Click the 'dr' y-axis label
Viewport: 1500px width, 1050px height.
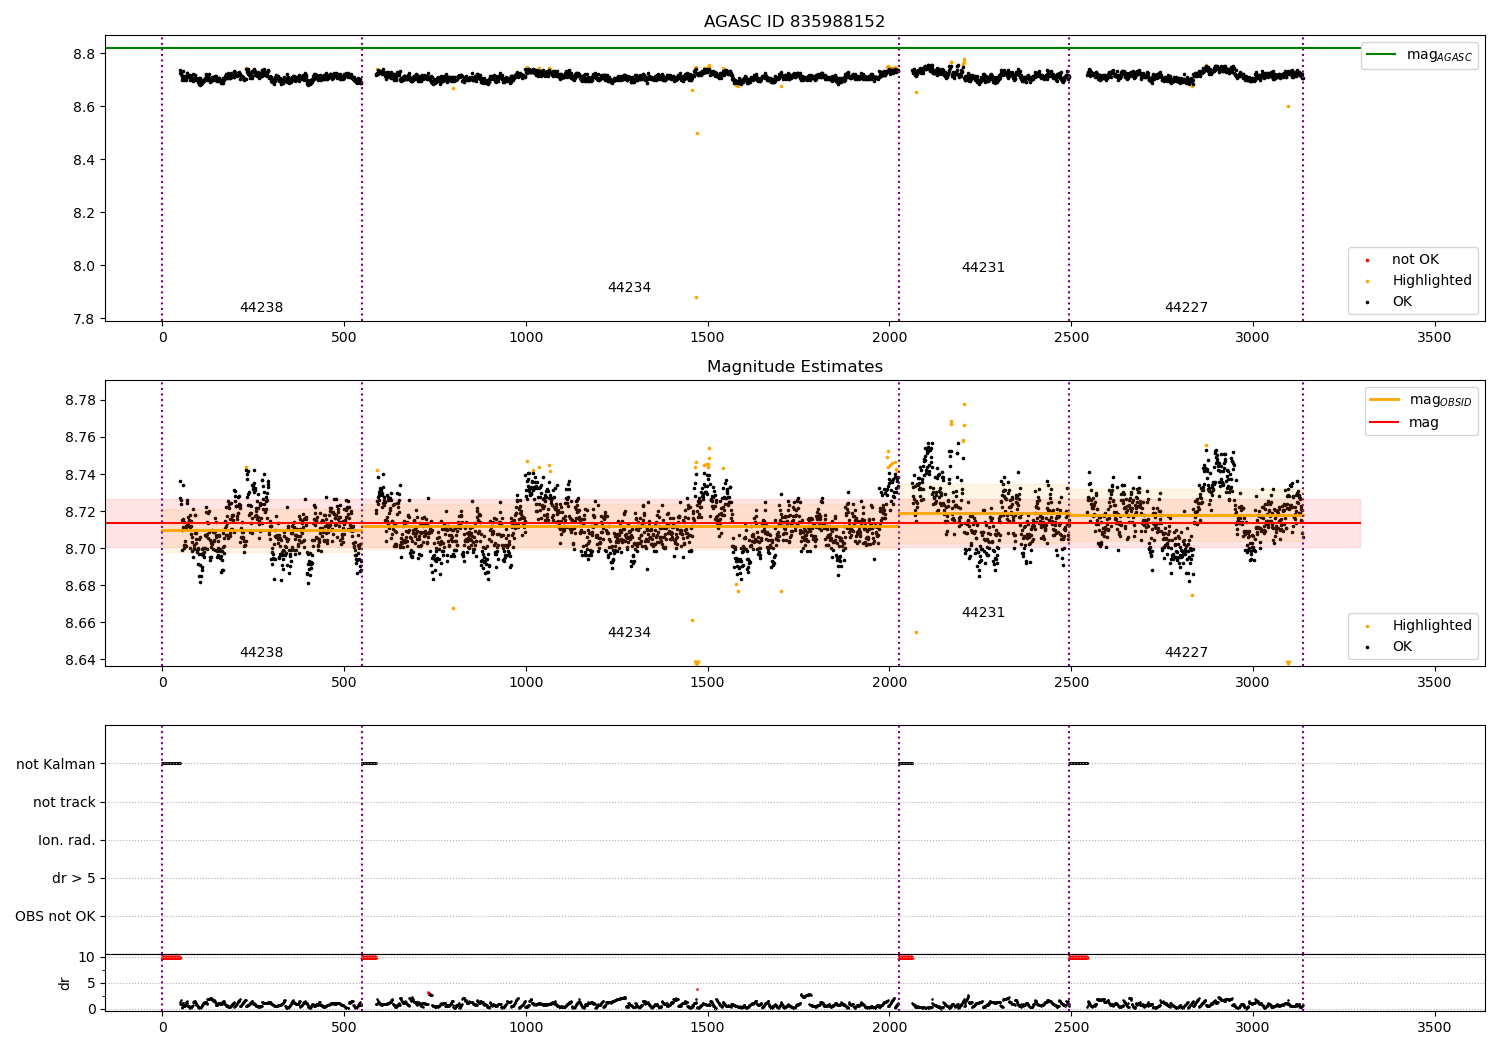point(65,983)
